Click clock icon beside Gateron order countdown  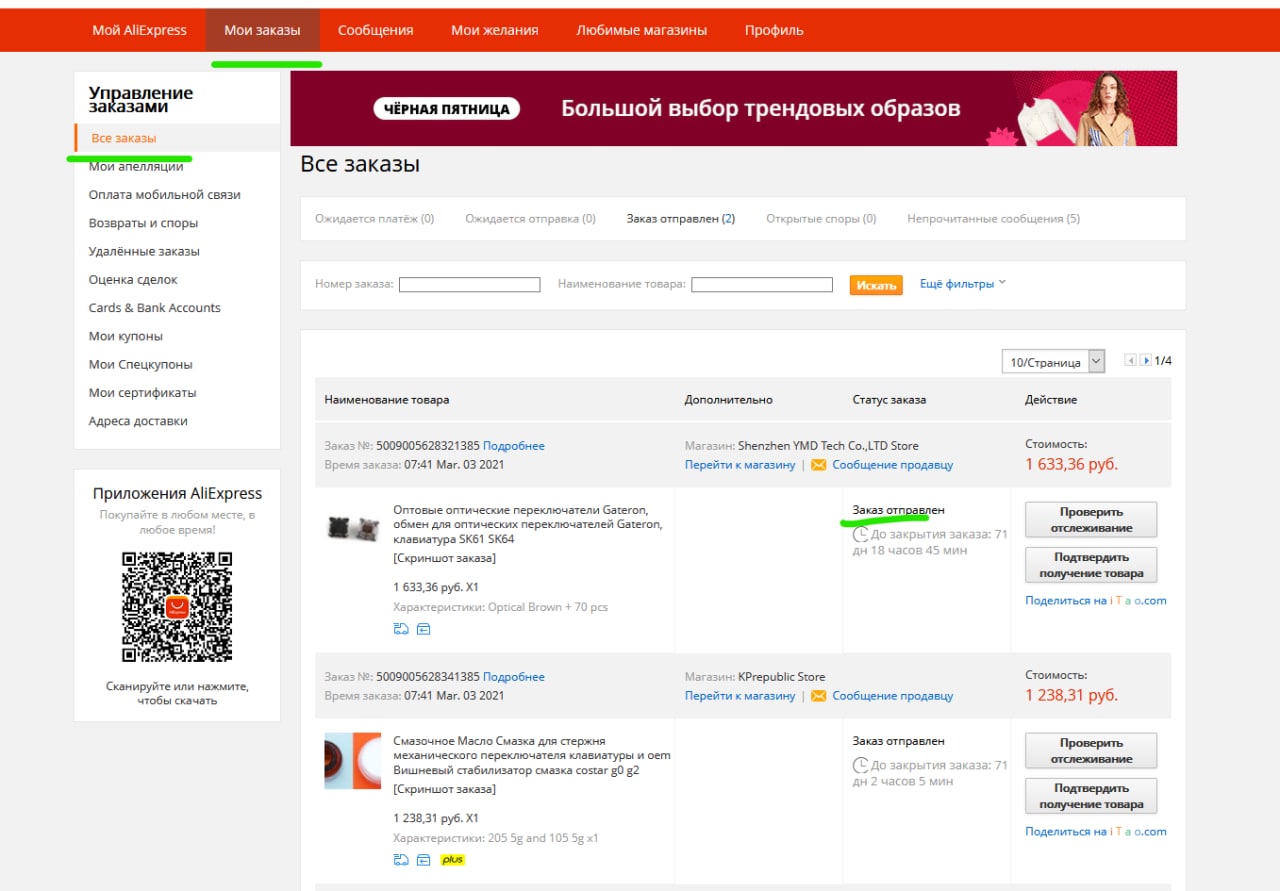(x=860, y=535)
